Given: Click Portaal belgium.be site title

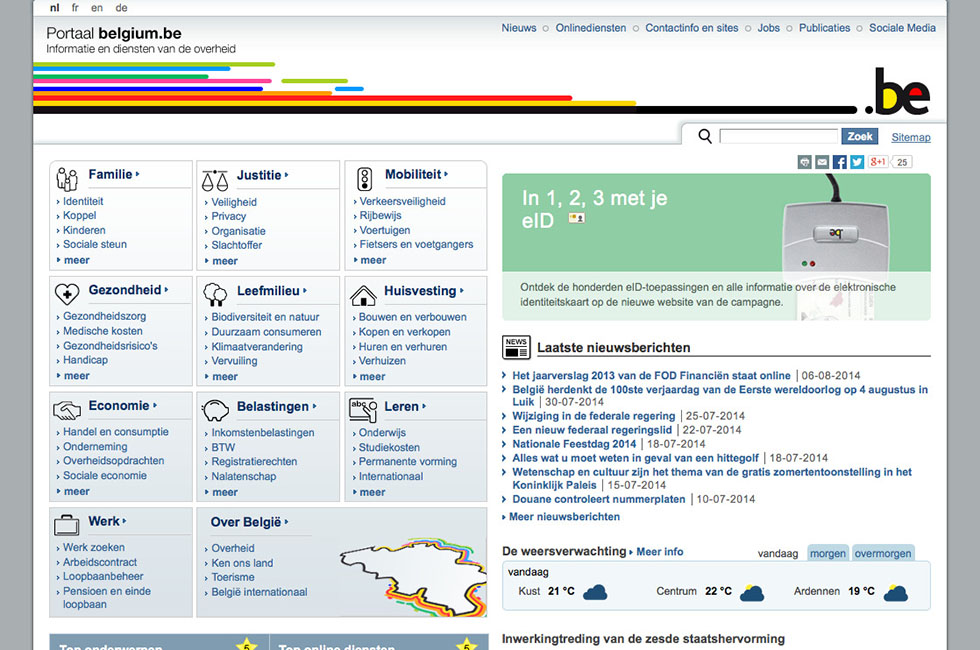Looking at the screenshot, I should (x=114, y=33).
